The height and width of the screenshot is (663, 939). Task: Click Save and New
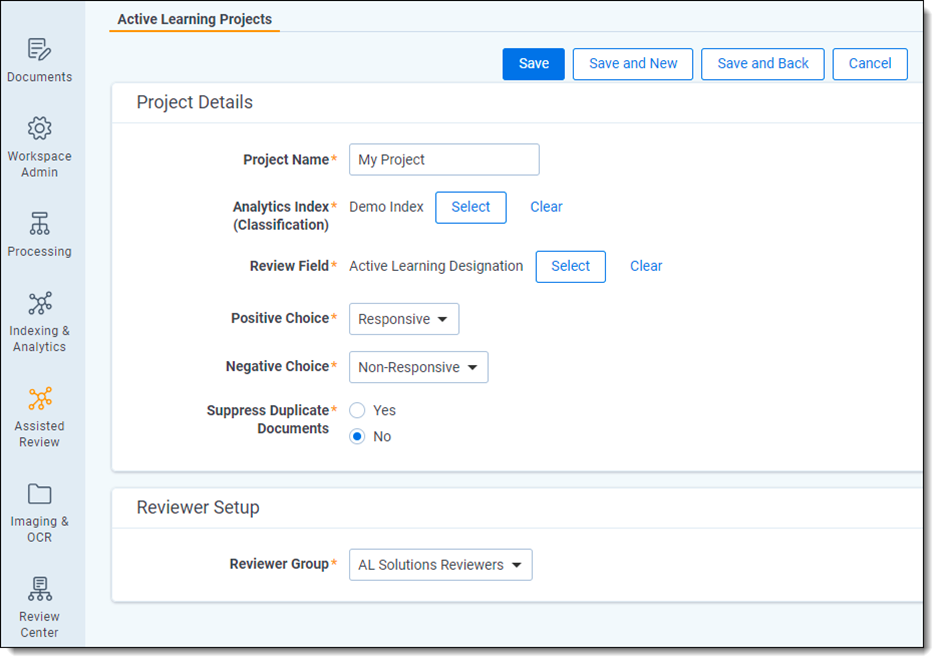pyautogui.click(x=632, y=63)
